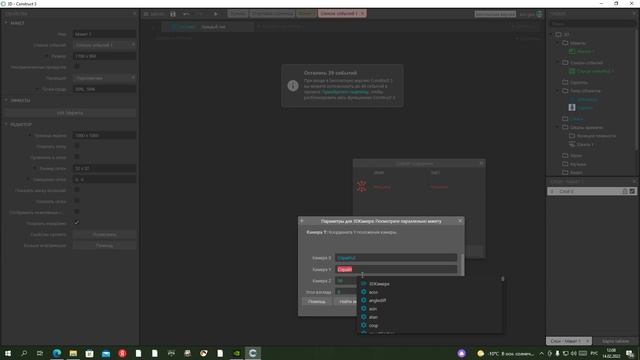Image resolution: width=640 pixels, height=360 pixels.
Task: Toggle the show grid checkbox
Action: (77, 146)
